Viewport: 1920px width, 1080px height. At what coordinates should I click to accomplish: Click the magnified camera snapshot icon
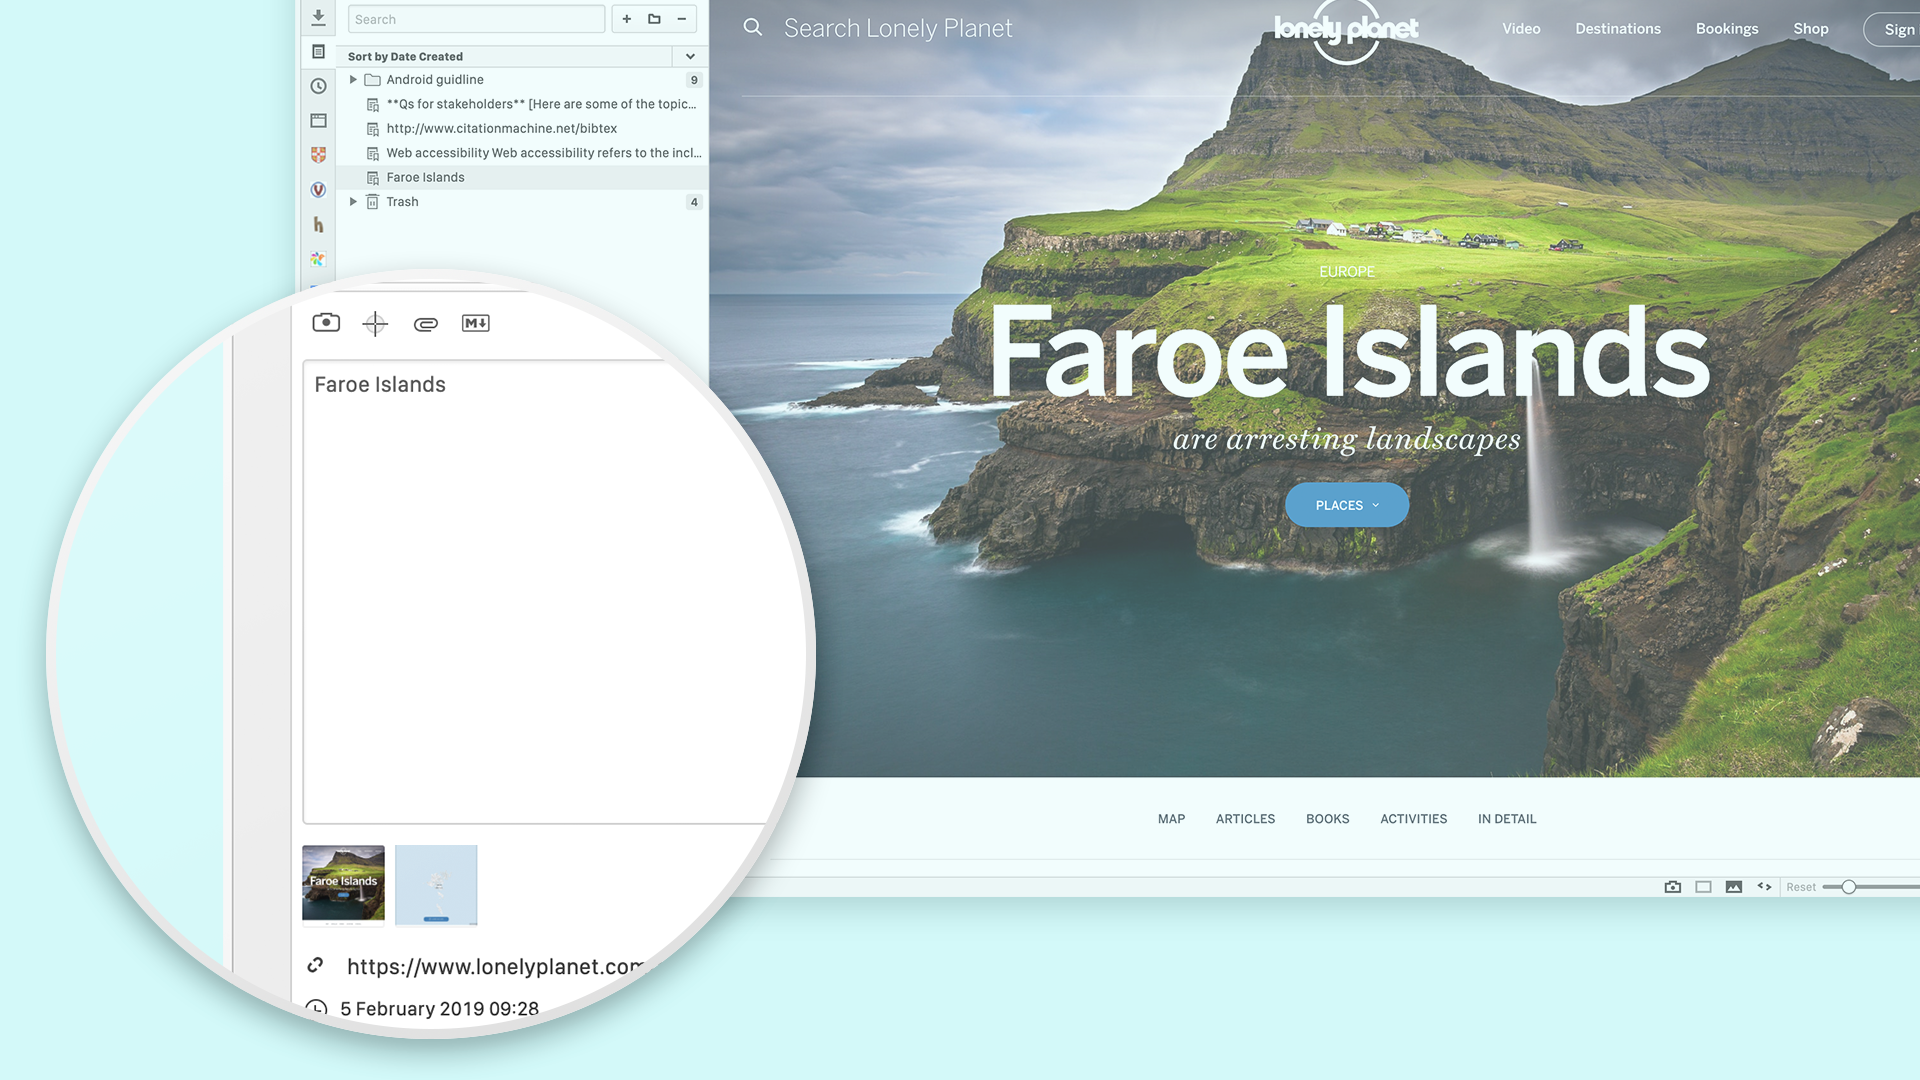[326, 322]
